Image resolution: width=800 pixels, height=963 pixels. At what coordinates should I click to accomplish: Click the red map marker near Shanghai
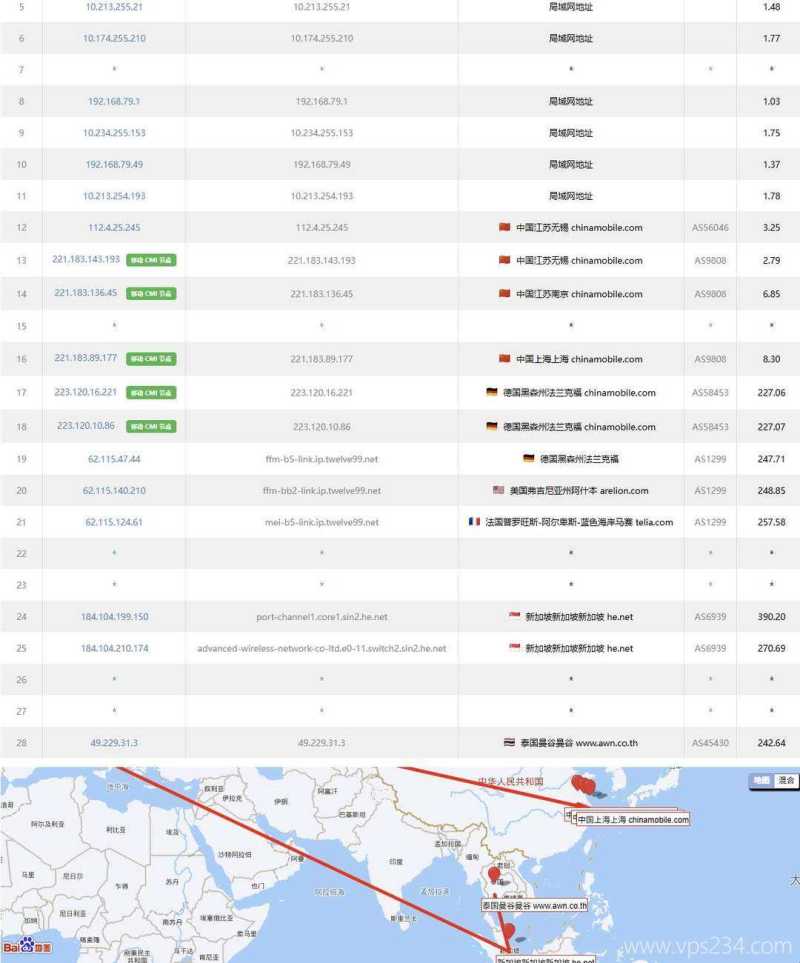pos(581,787)
